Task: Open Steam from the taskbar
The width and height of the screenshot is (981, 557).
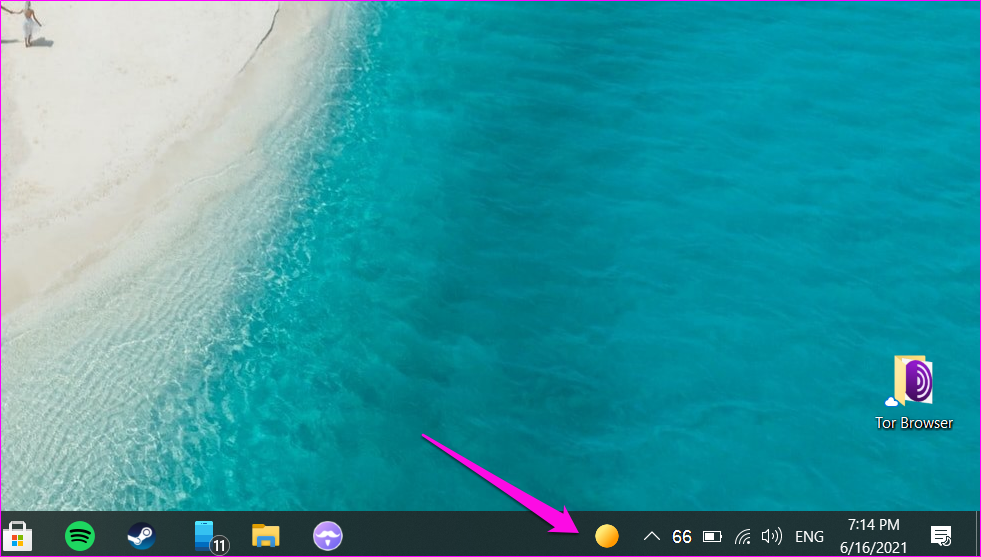Action: 141,536
